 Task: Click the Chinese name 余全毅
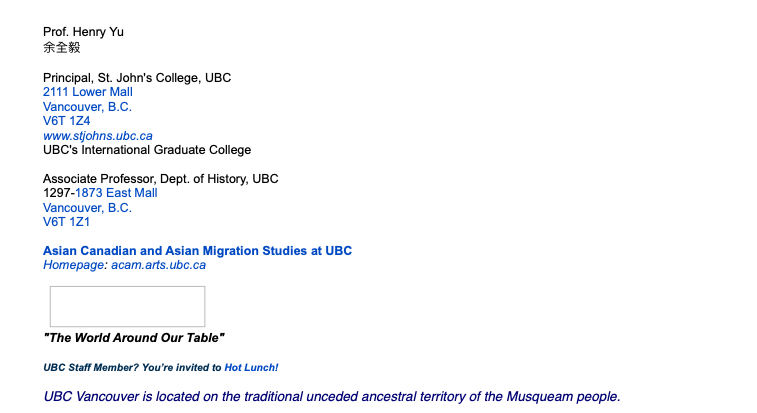point(61,47)
